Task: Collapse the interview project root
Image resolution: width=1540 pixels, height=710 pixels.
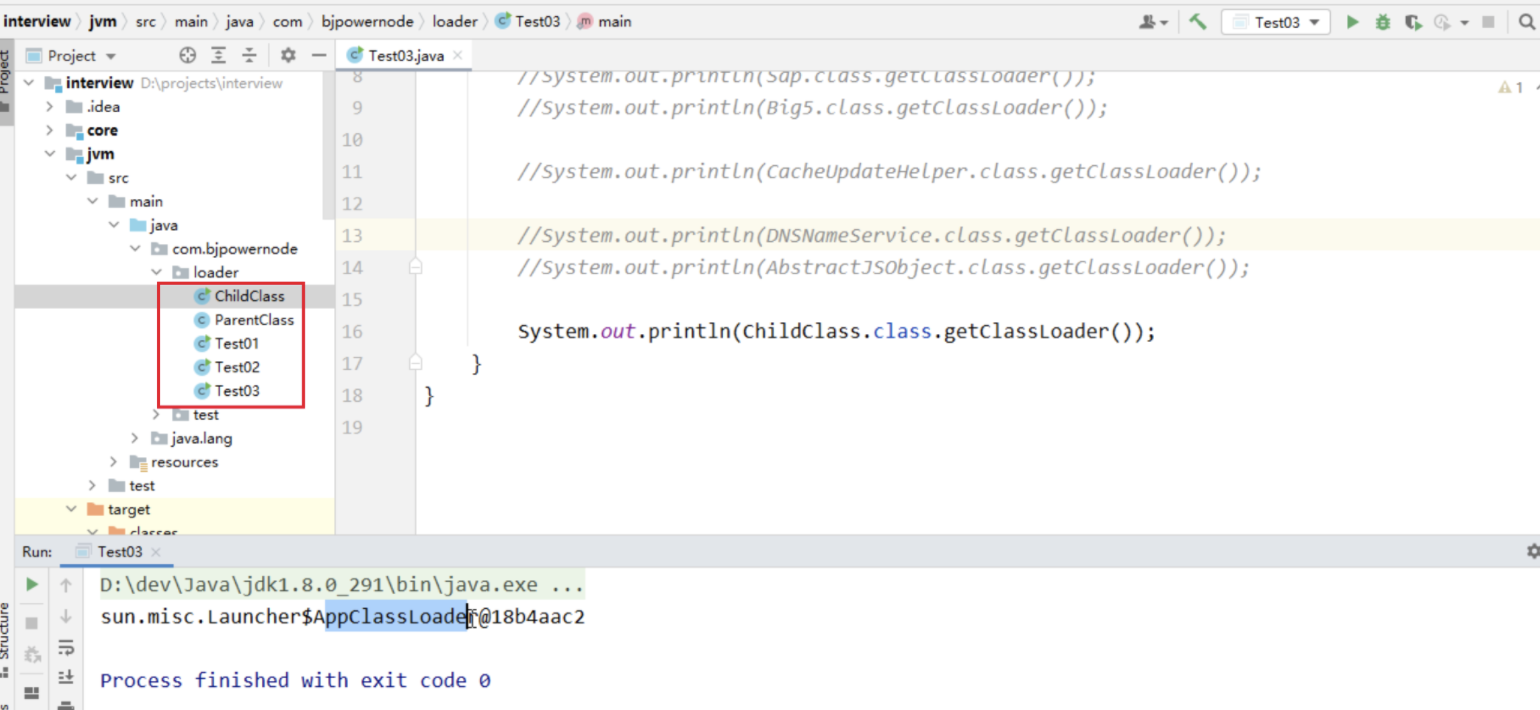Action: click(x=29, y=83)
